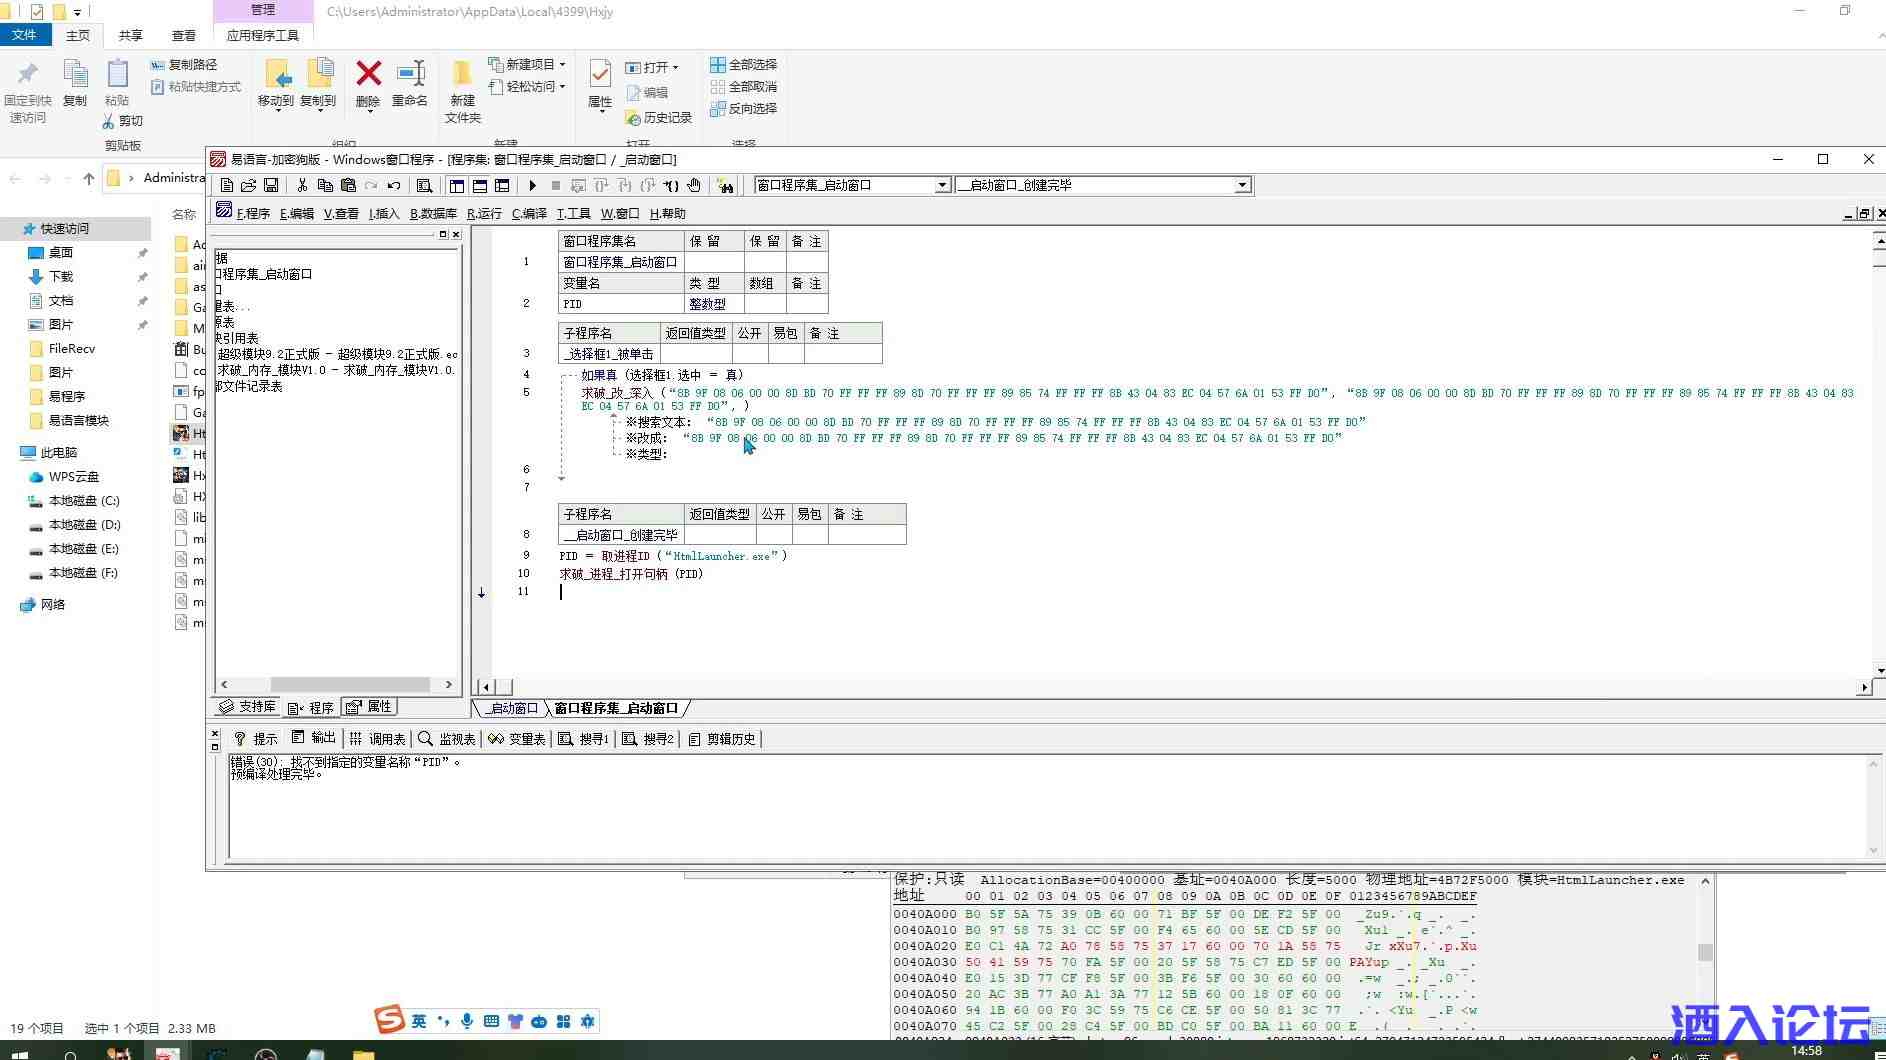Expand the _启动窗口_创建完毕 subroutine dropdown
The height and width of the screenshot is (1060, 1886).
(1241, 185)
